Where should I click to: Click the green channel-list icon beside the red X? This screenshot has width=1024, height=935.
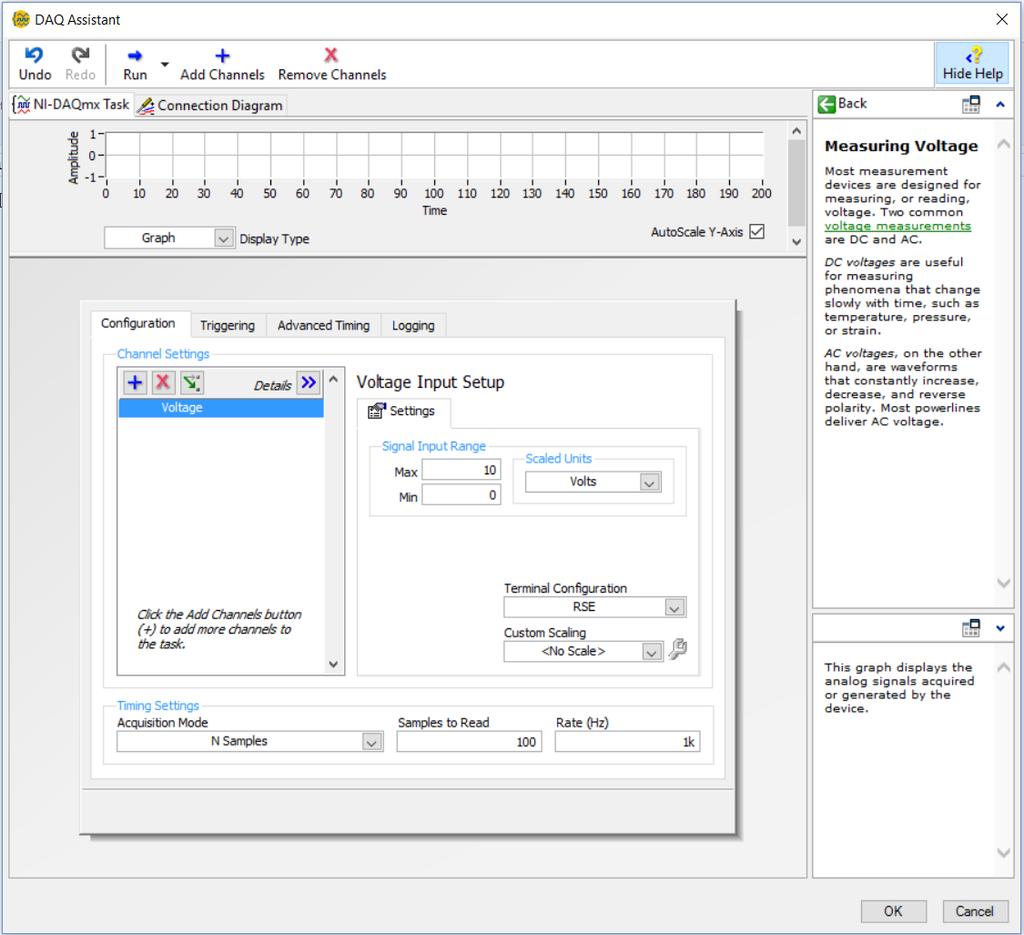coord(191,382)
